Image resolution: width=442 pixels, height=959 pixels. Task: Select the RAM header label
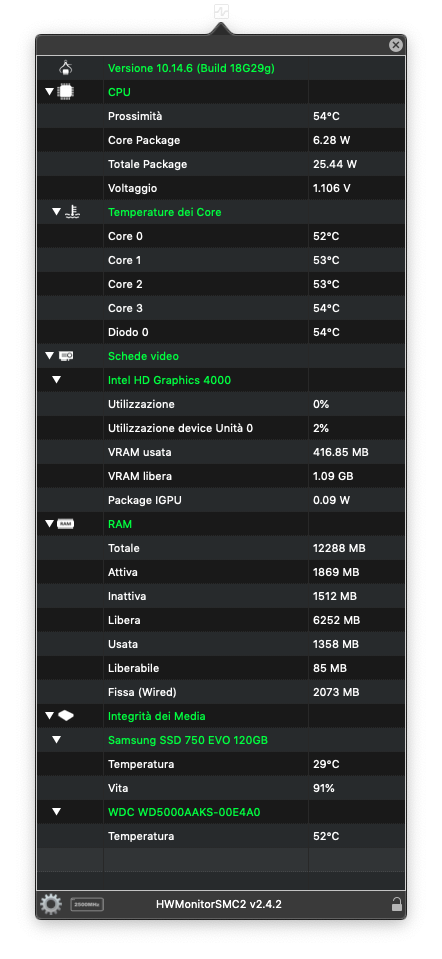click(120, 524)
